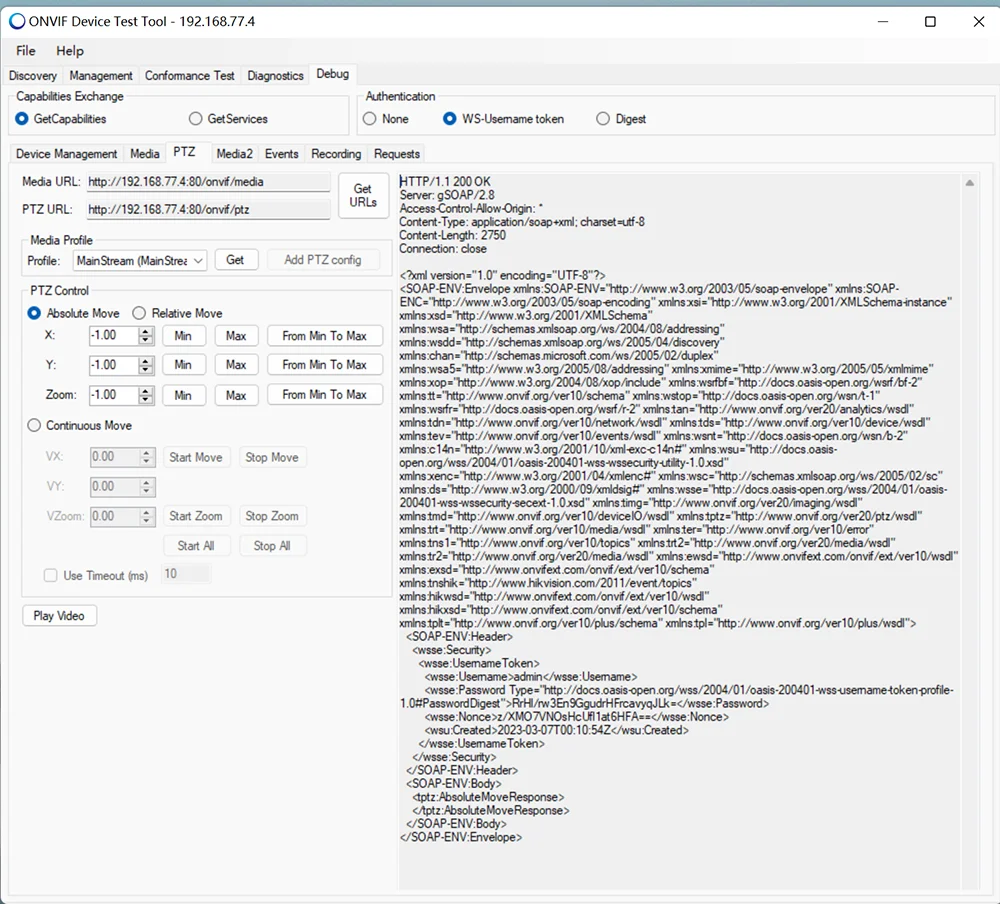Open the Recording sub-tab
Viewport: 1000px width, 904px height.
click(336, 154)
